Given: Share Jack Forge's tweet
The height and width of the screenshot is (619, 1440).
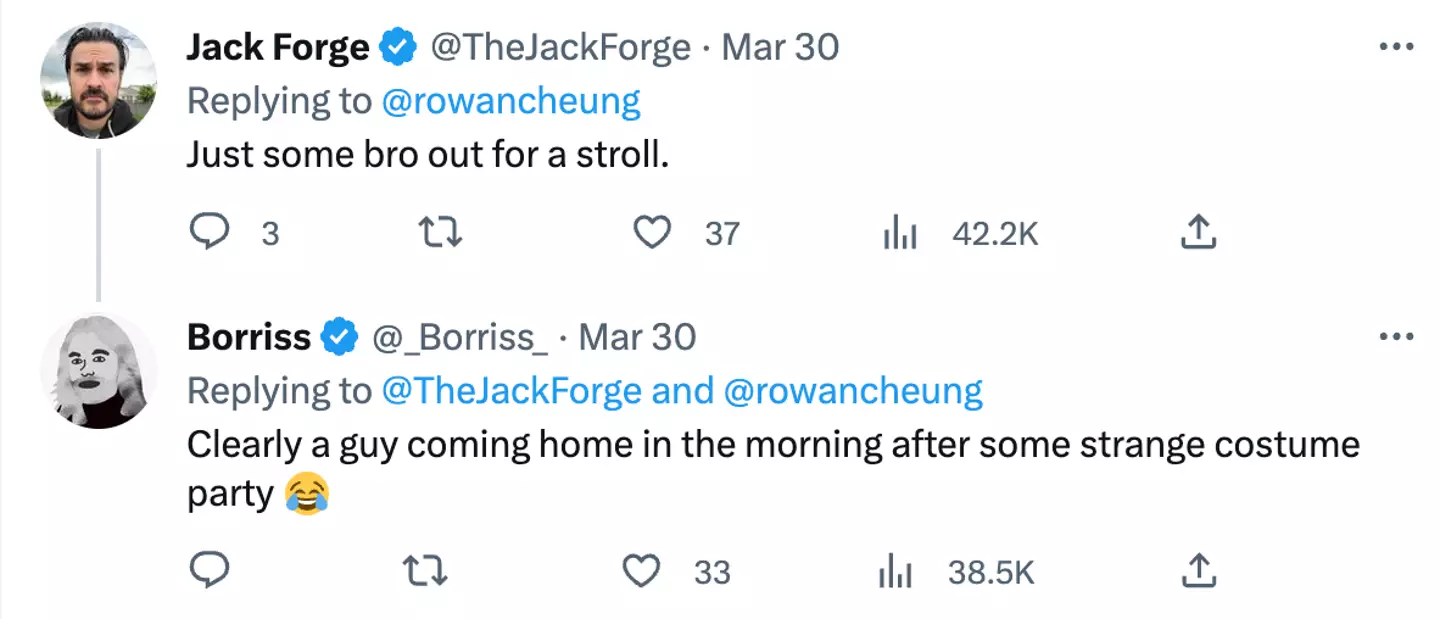Looking at the screenshot, I should 1198,233.
